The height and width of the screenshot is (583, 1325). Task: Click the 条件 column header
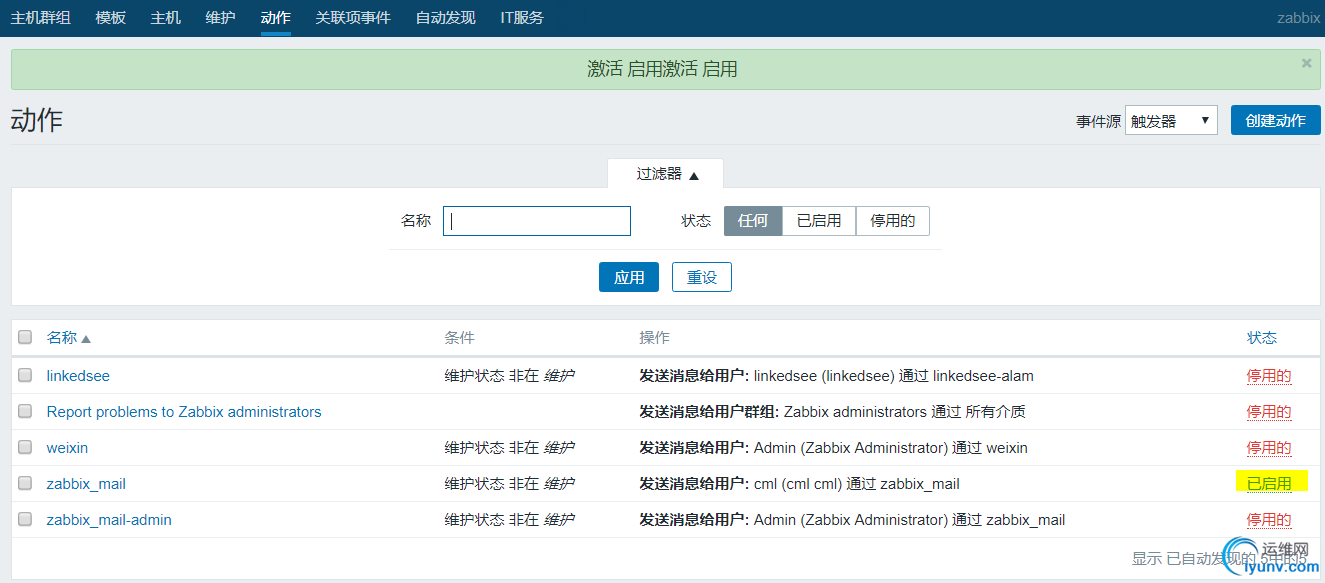click(459, 338)
